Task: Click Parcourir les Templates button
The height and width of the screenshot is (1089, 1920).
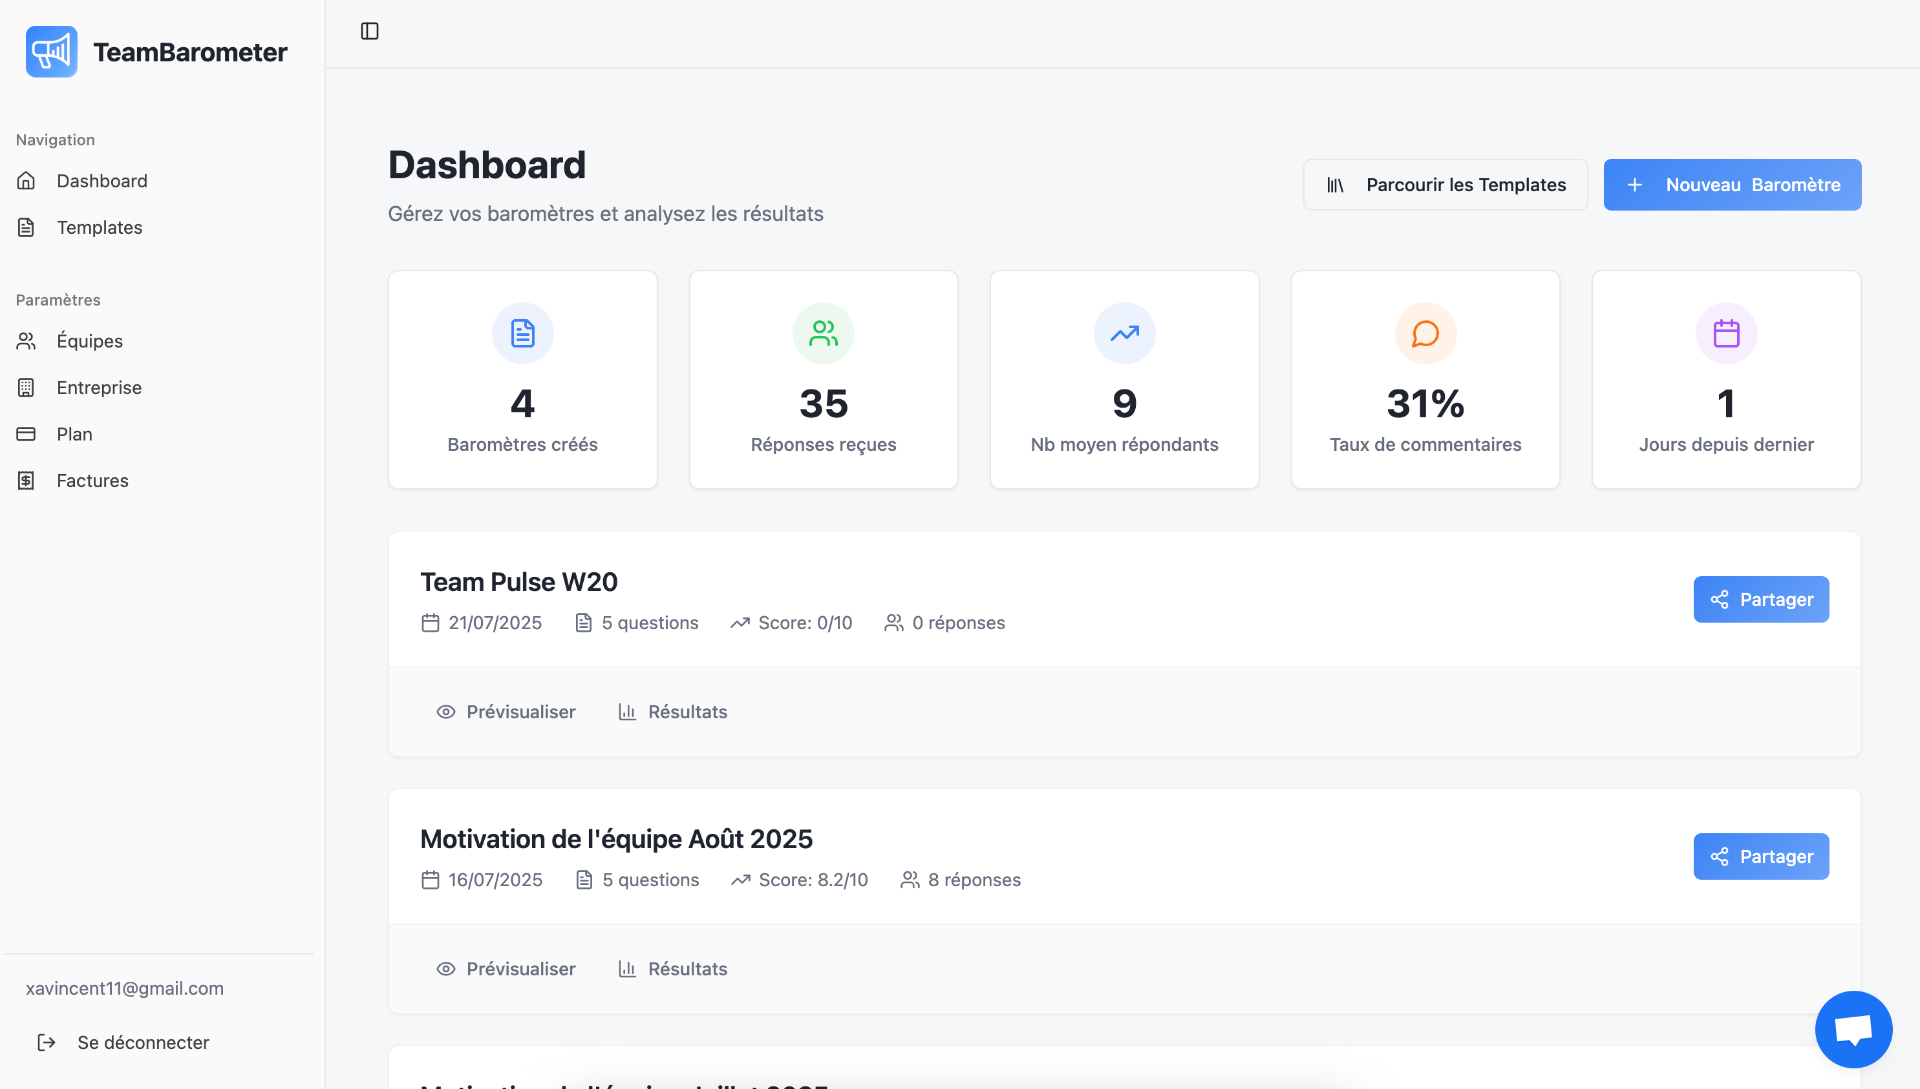Action: [1445, 185]
